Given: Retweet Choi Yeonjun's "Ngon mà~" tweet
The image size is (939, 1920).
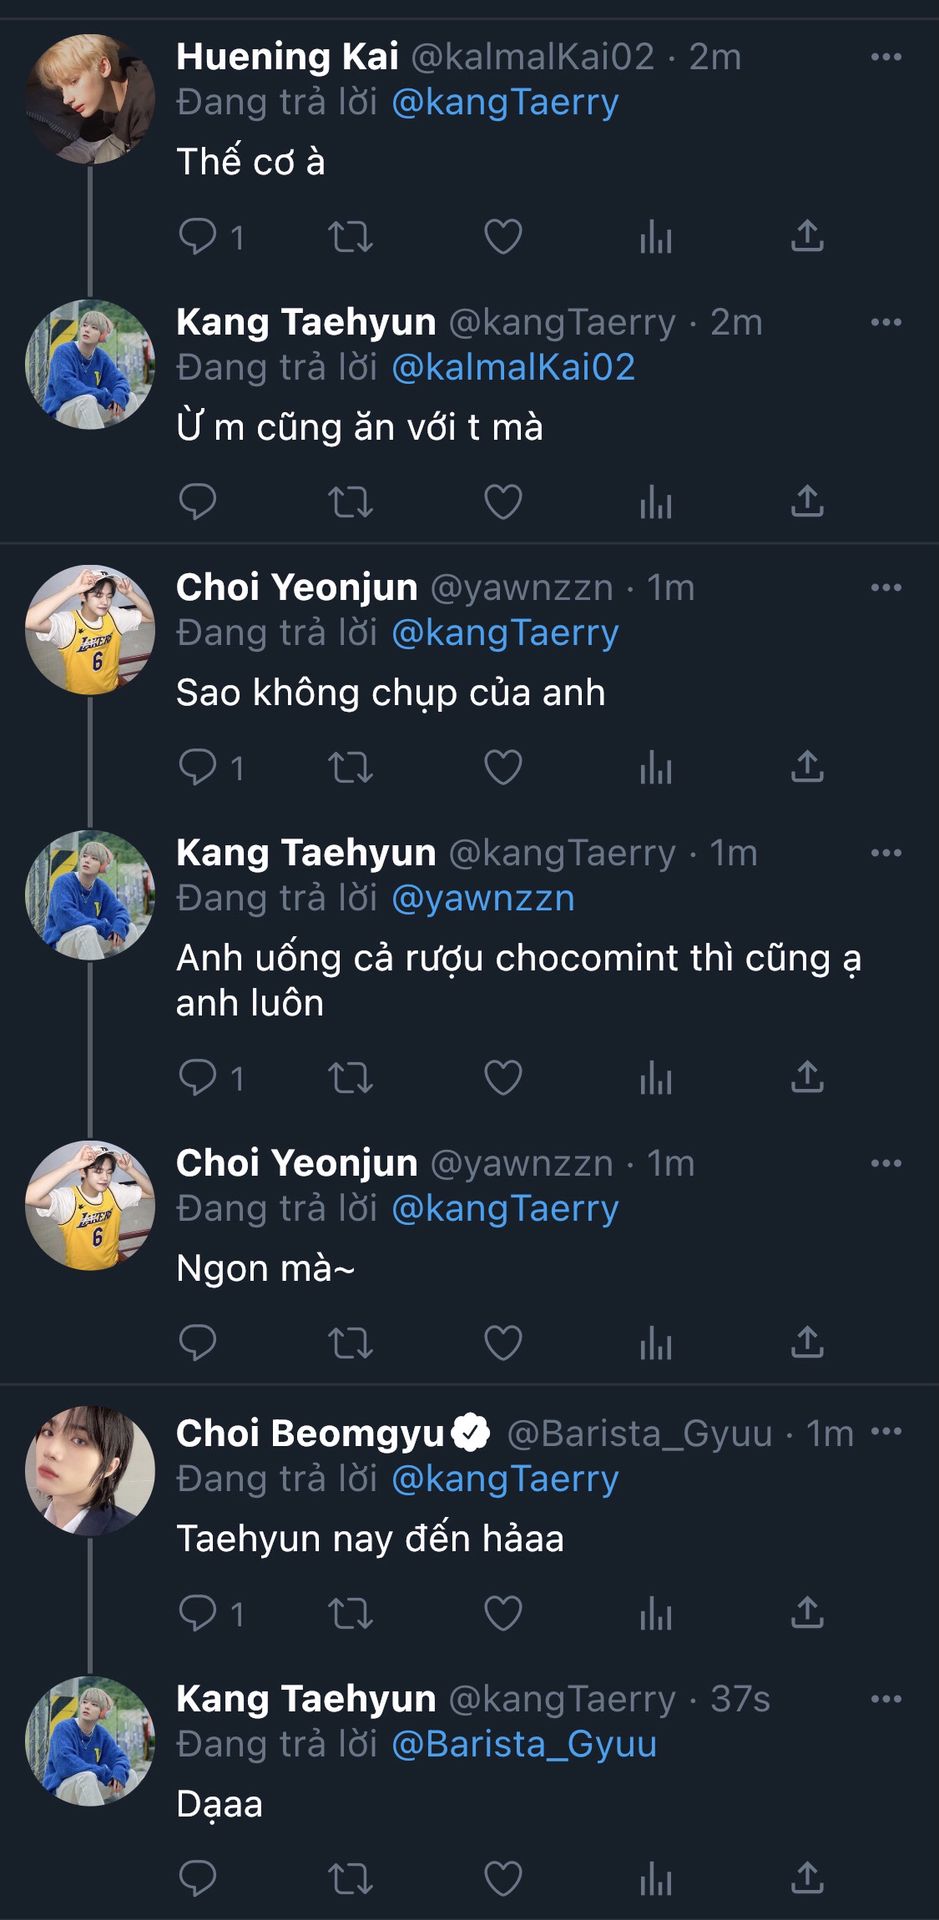Looking at the screenshot, I should tap(350, 1343).
